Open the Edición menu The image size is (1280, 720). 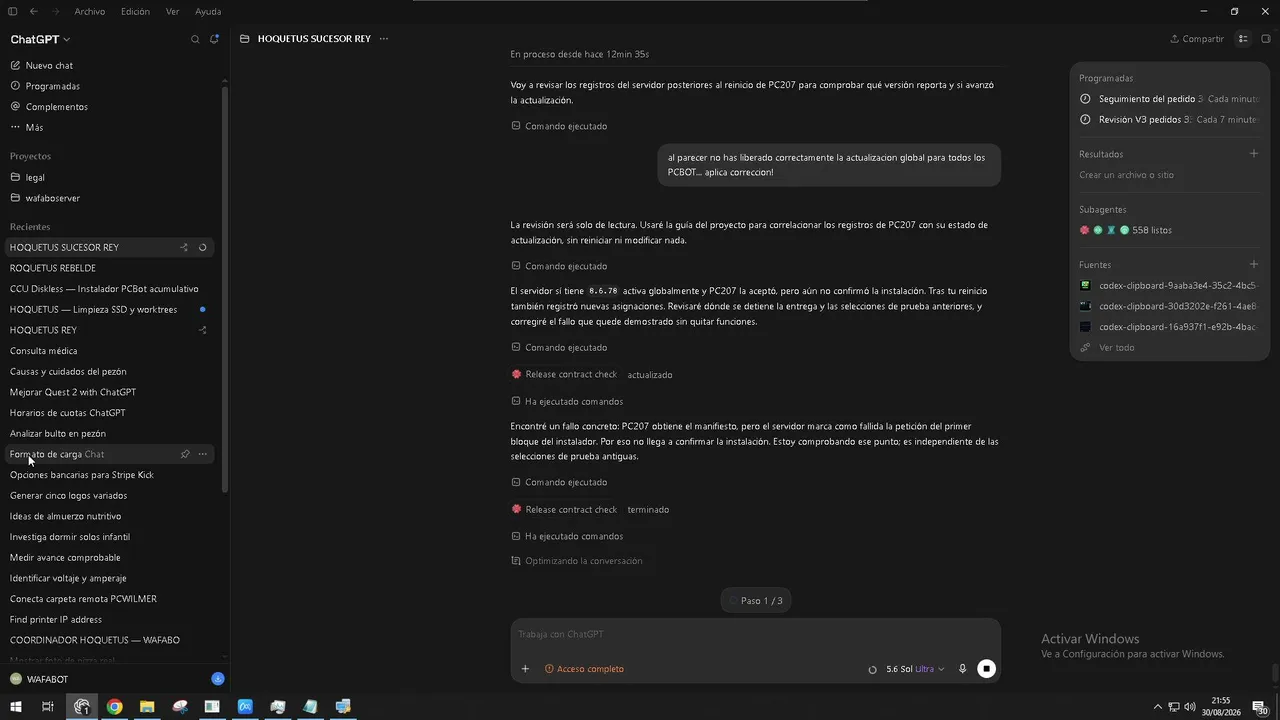tap(135, 12)
